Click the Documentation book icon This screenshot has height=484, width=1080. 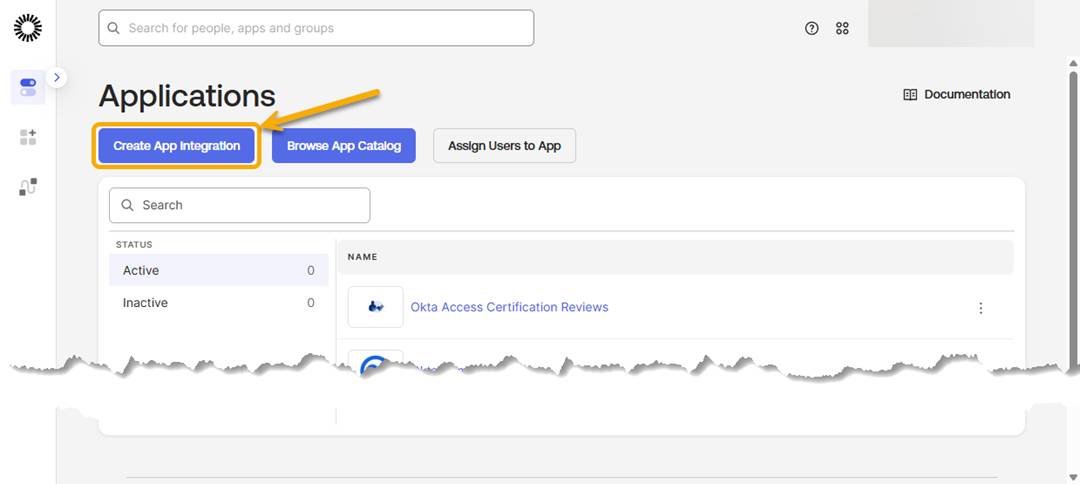(x=910, y=94)
